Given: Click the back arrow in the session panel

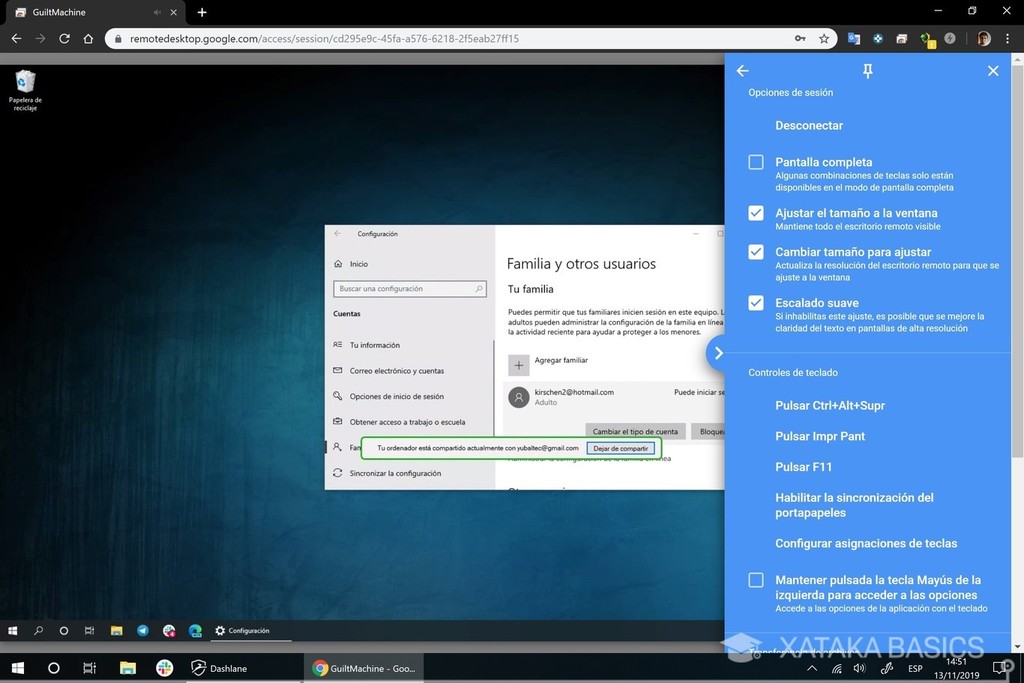Looking at the screenshot, I should (x=742, y=70).
